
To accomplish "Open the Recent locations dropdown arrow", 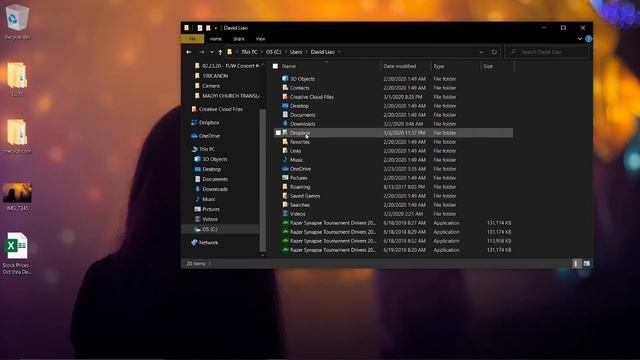I will (211, 52).
